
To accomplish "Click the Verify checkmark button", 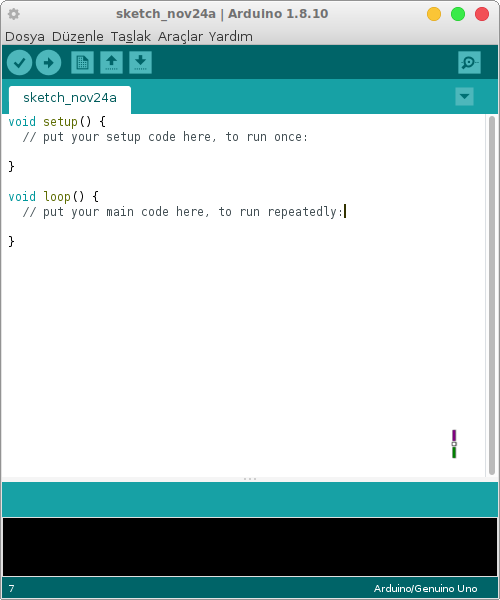I will (x=19, y=62).
